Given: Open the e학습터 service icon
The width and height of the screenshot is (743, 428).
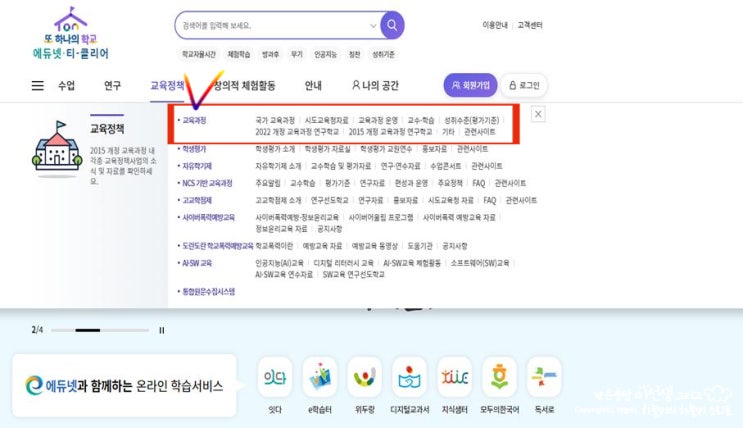Looking at the screenshot, I should [x=320, y=377].
